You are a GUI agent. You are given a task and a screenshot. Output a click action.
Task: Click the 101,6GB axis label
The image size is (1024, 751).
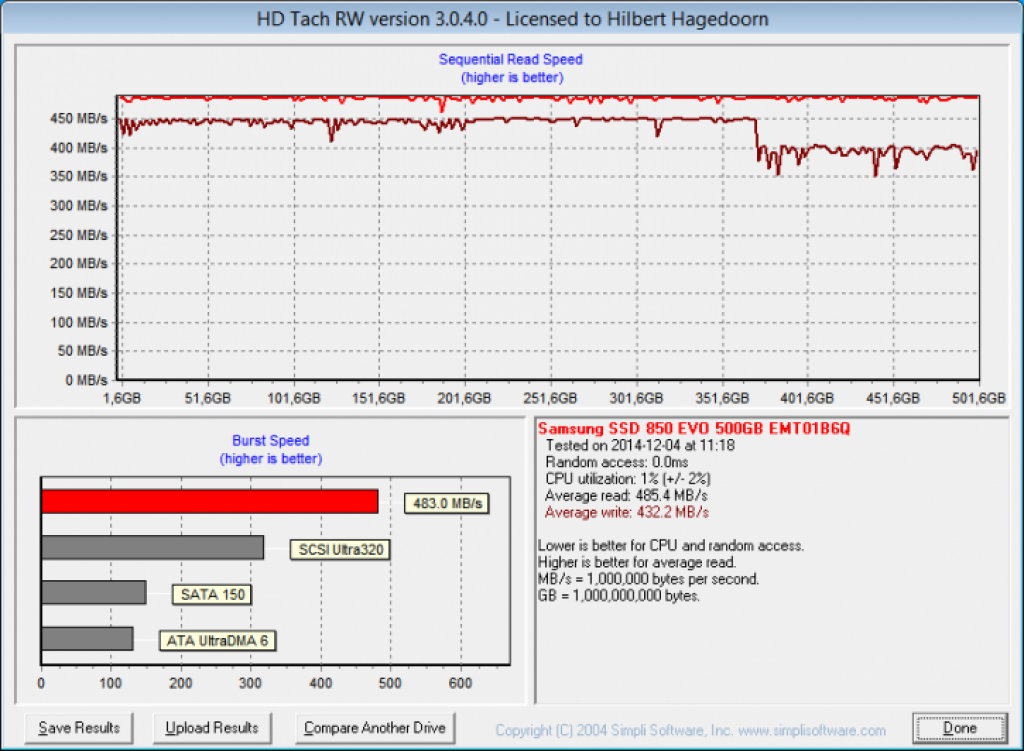coord(294,398)
